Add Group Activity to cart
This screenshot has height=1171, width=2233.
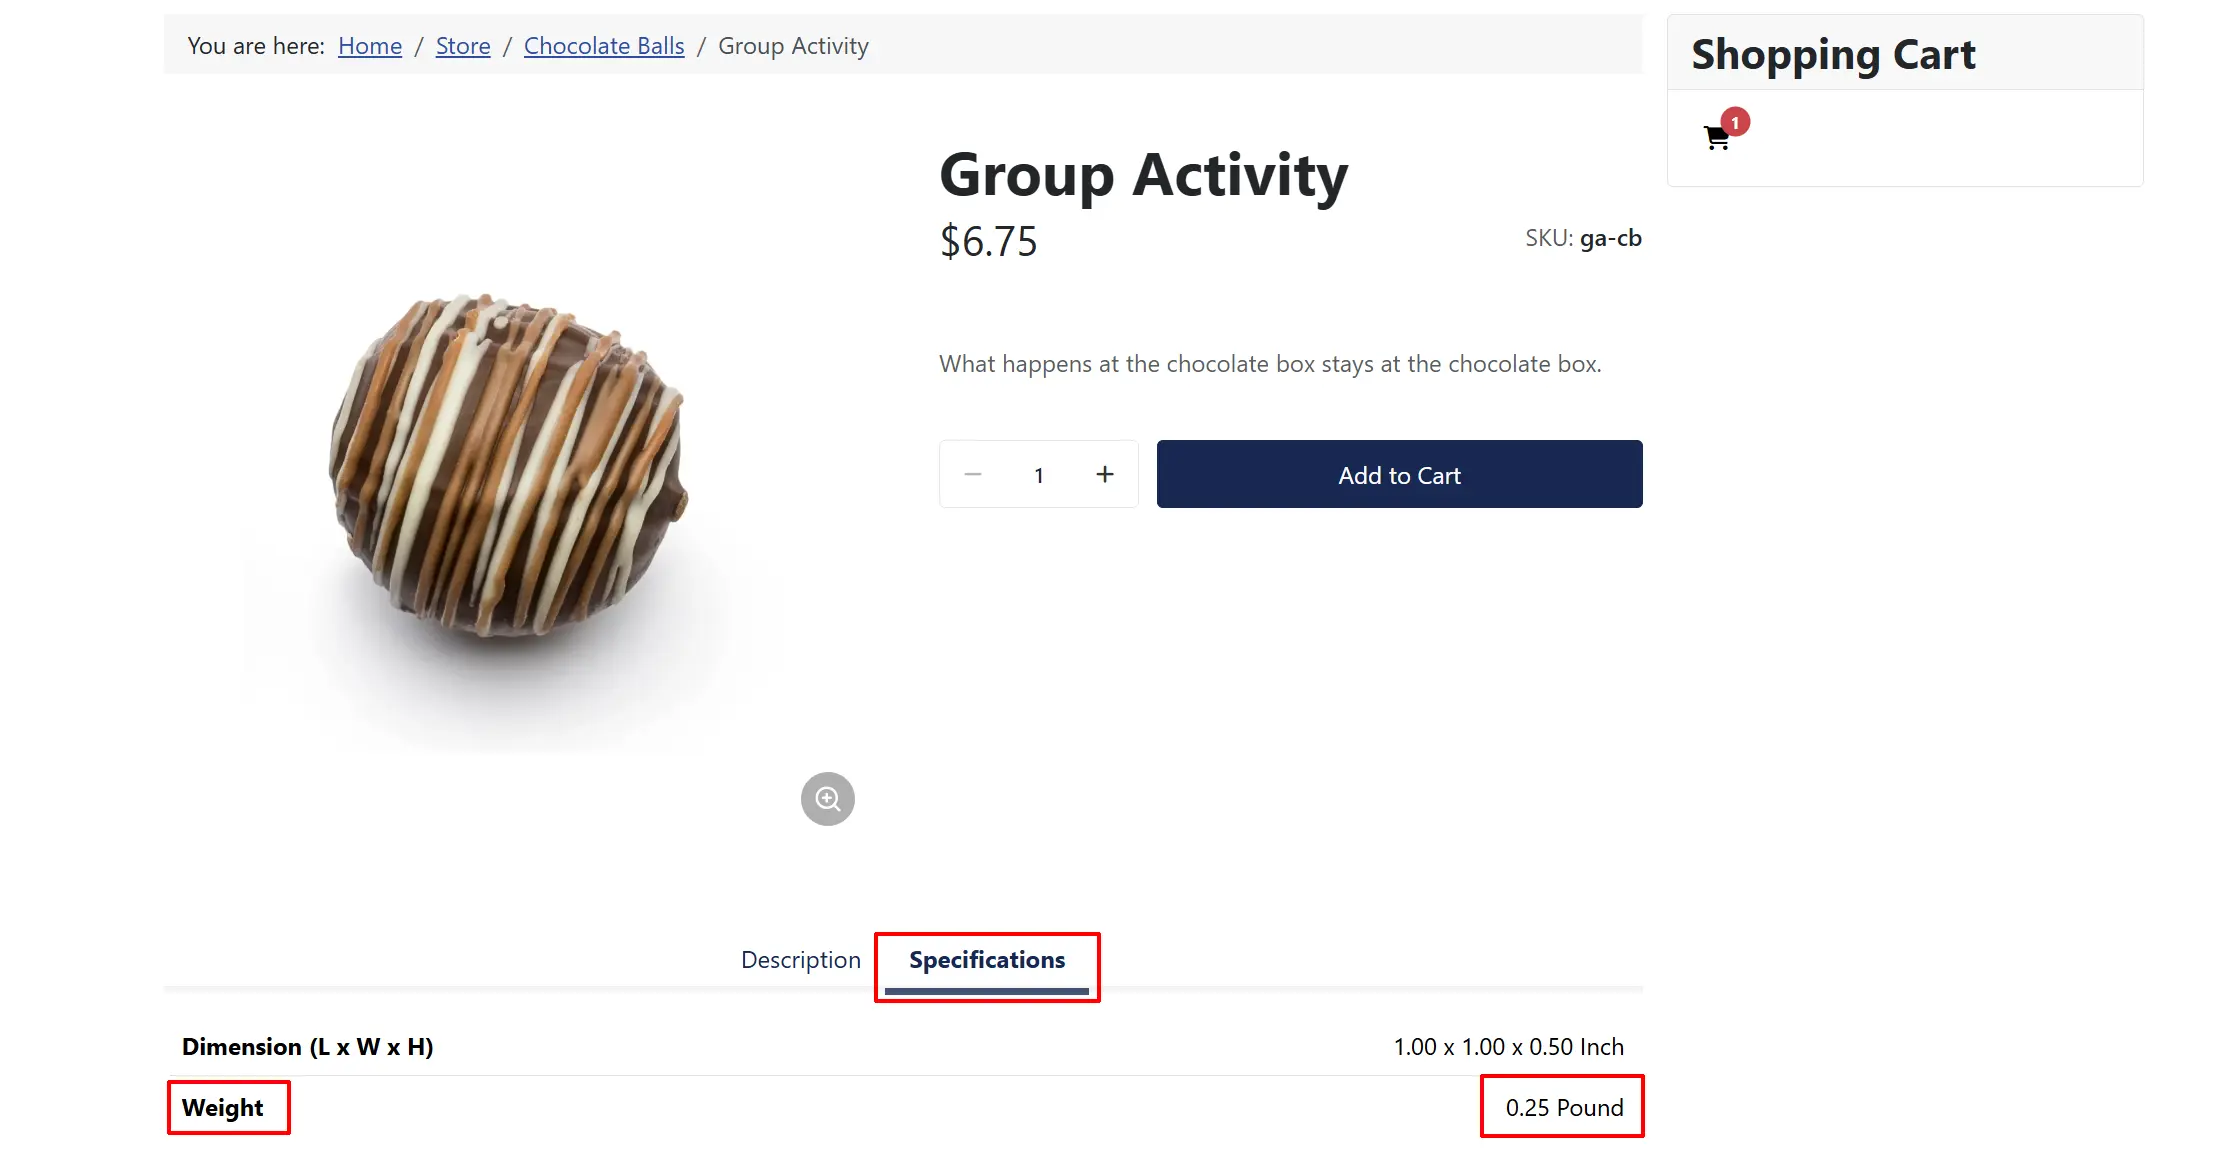tap(1399, 474)
